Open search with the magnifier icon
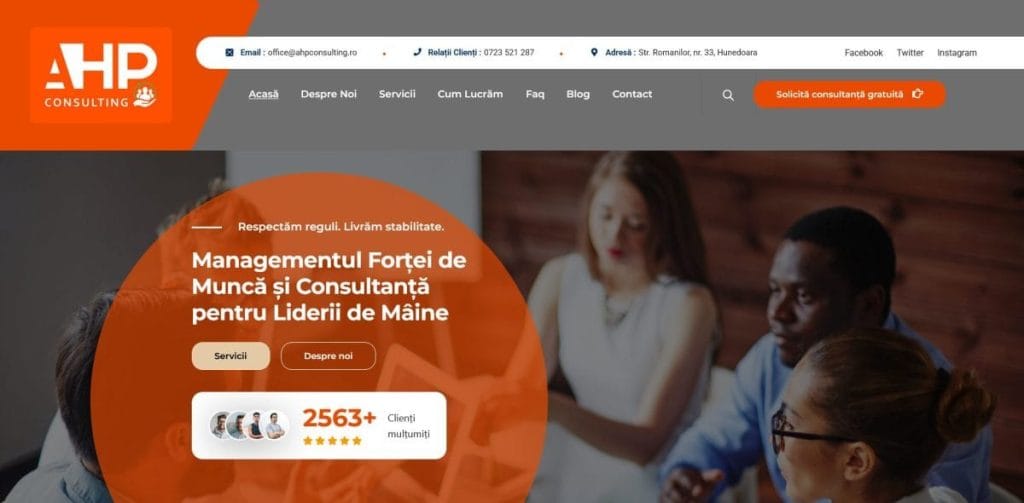This screenshot has width=1024, height=503. (x=728, y=95)
